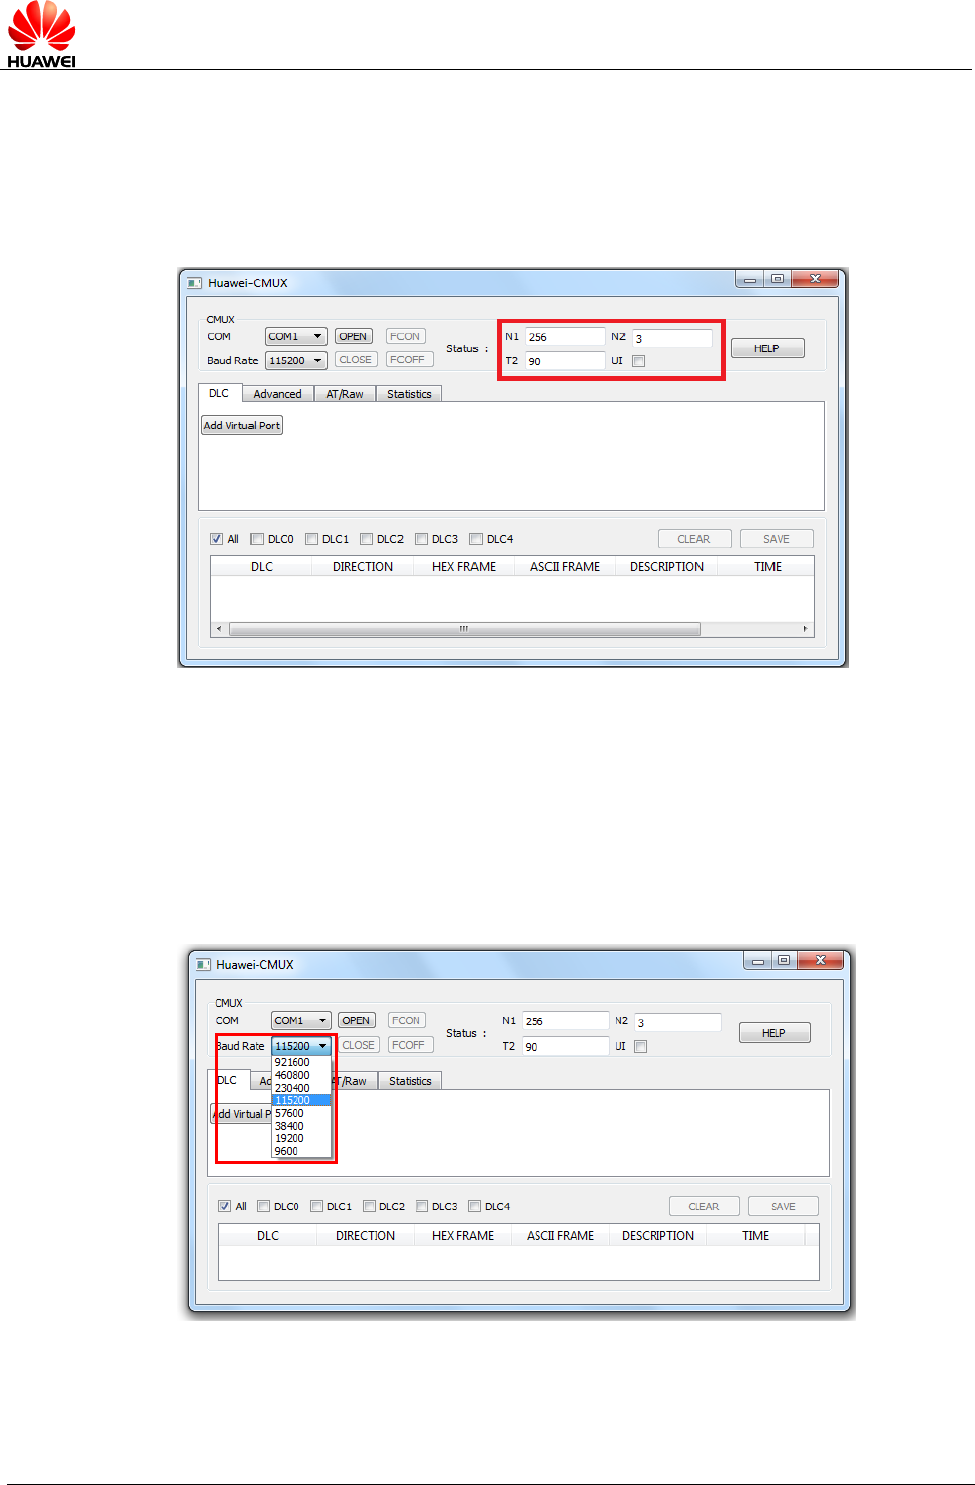Click FCOFF button in lower window
This screenshot has width=975, height=1485.
[408, 1045]
